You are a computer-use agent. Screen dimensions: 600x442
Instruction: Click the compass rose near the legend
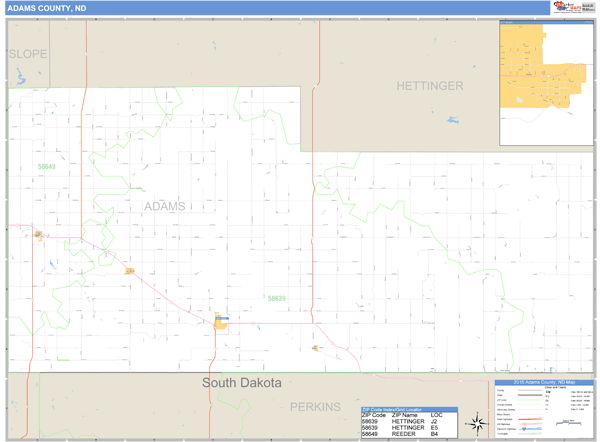coord(478,422)
